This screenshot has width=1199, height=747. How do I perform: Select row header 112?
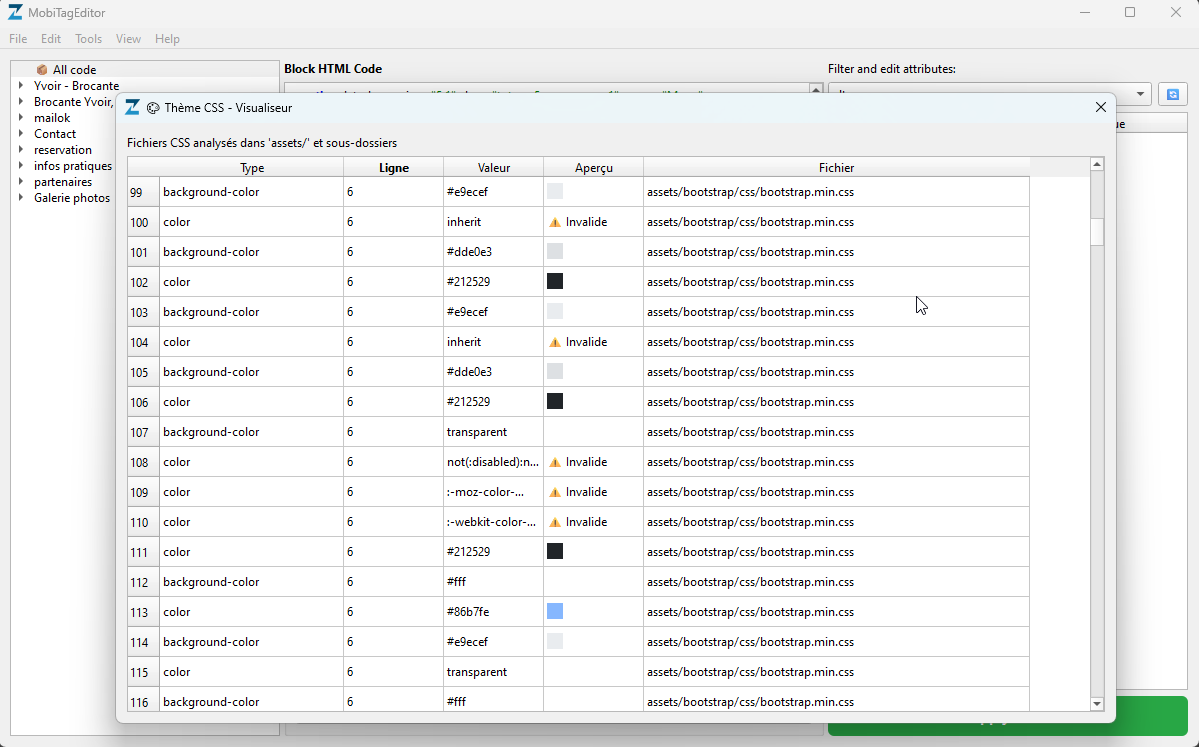tap(143, 582)
